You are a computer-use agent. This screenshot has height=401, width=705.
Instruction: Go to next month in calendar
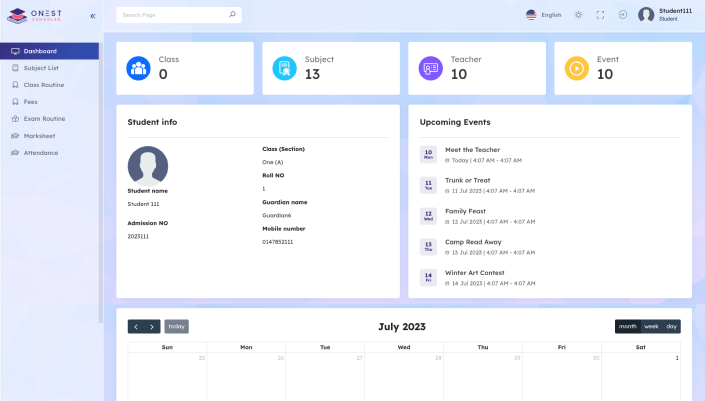(152, 326)
